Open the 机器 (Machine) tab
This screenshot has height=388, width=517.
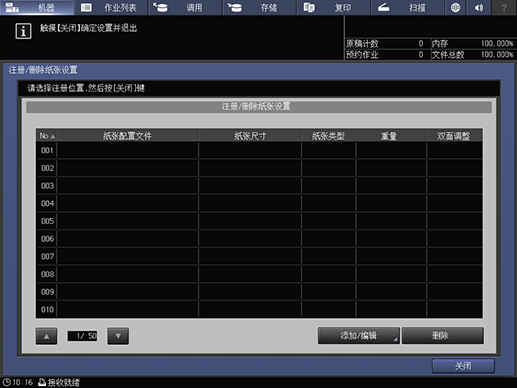click(x=37, y=7)
